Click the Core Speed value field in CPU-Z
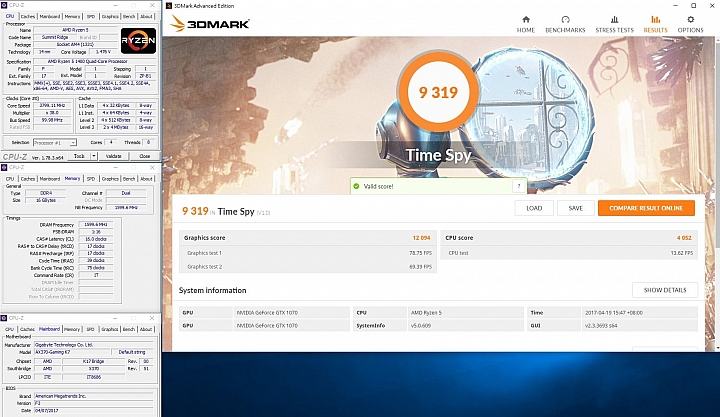This screenshot has width=720, height=417. tap(52, 106)
